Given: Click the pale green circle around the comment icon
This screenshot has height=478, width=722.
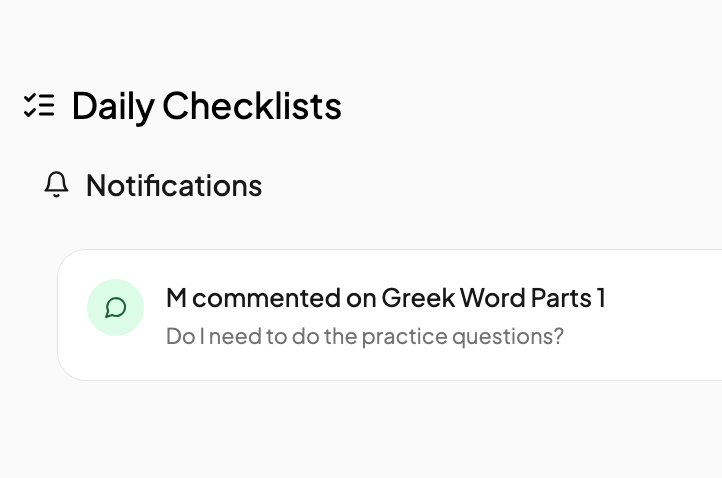Looking at the screenshot, I should [x=101, y=293].
